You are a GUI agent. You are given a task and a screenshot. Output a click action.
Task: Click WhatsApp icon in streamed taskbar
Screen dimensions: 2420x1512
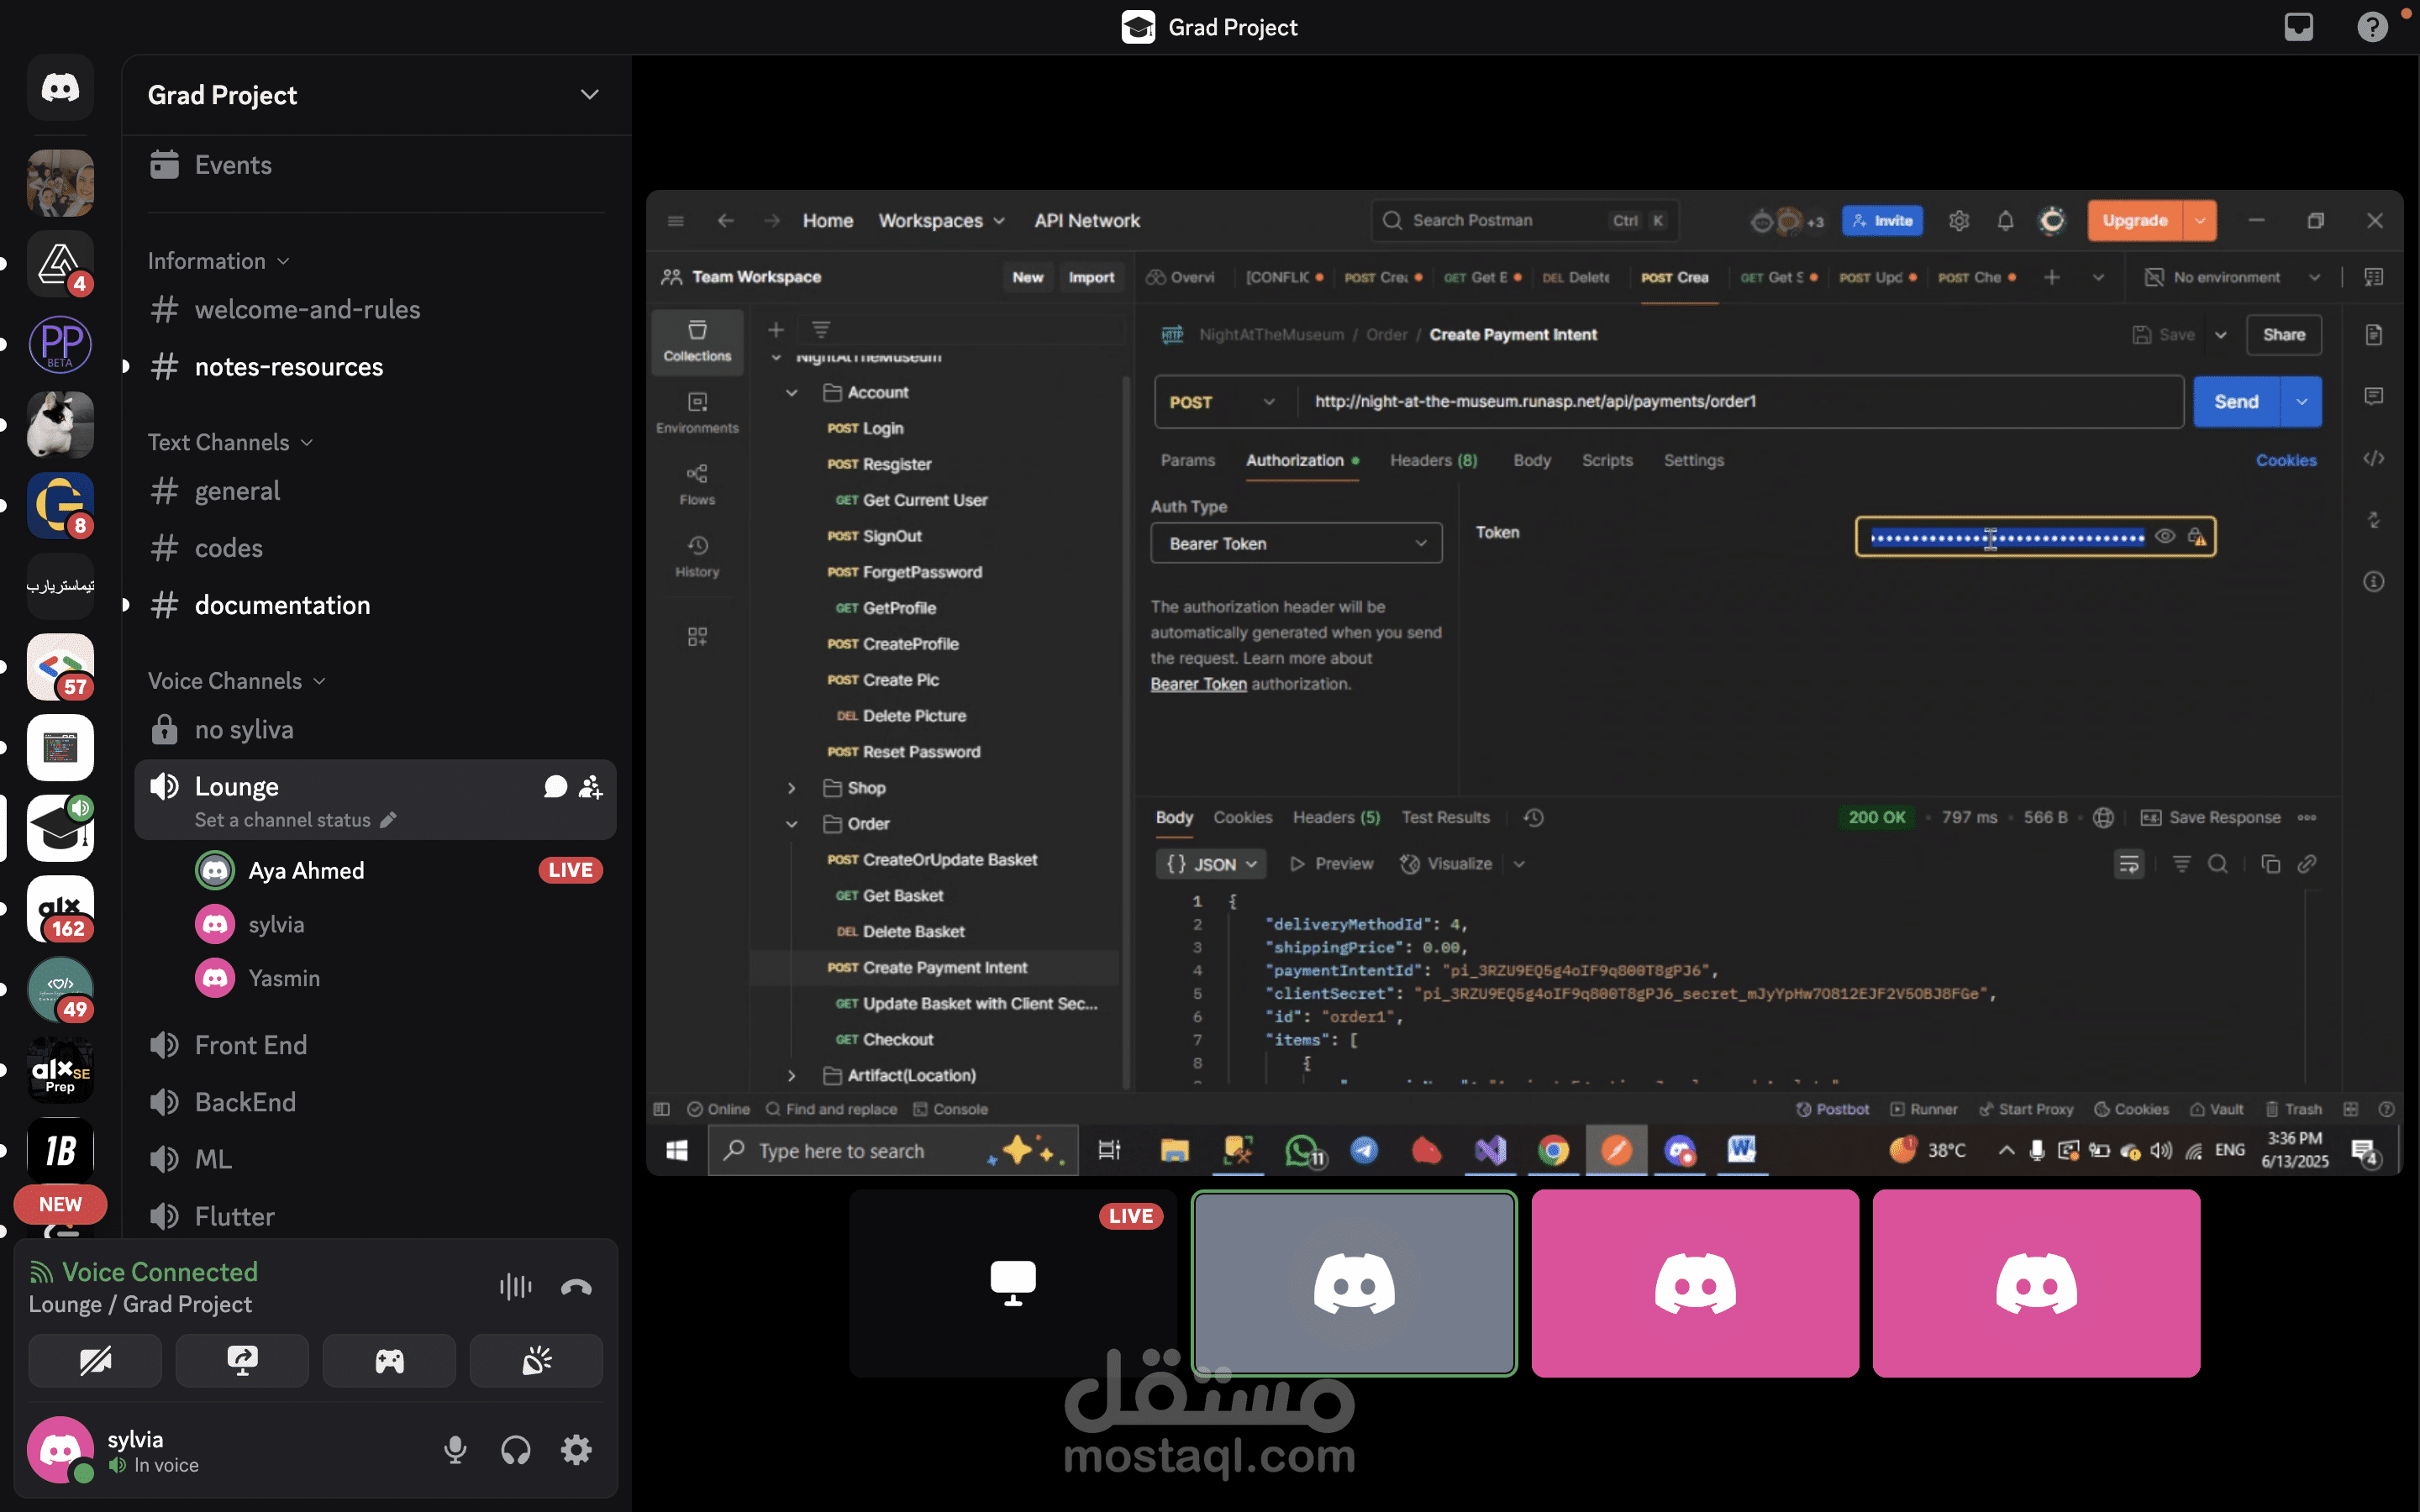(x=1303, y=1150)
